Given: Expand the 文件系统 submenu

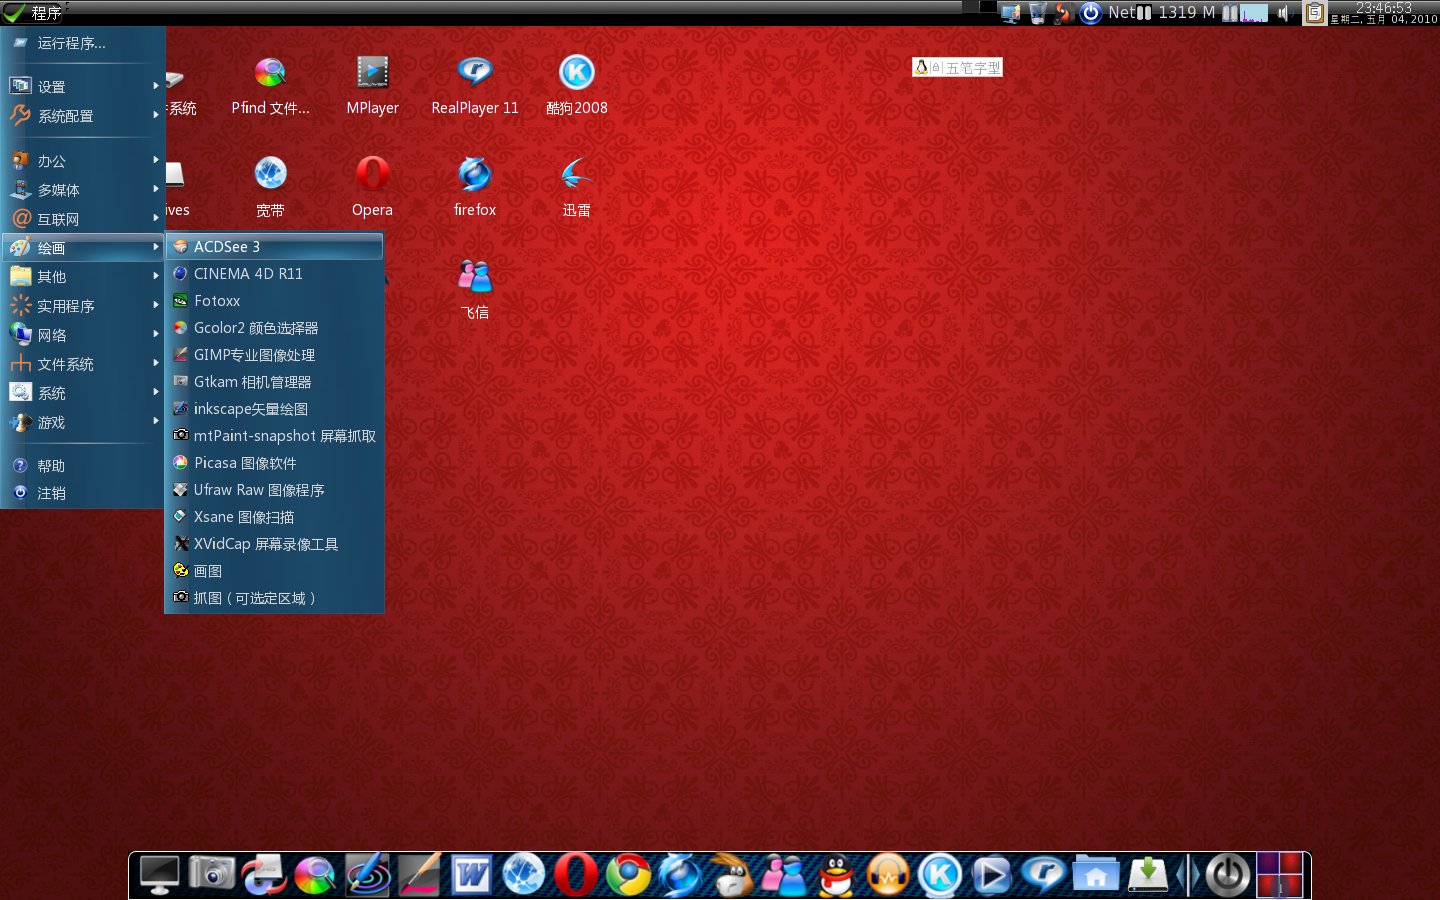Looking at the screenshot, I should coord(83,364).
